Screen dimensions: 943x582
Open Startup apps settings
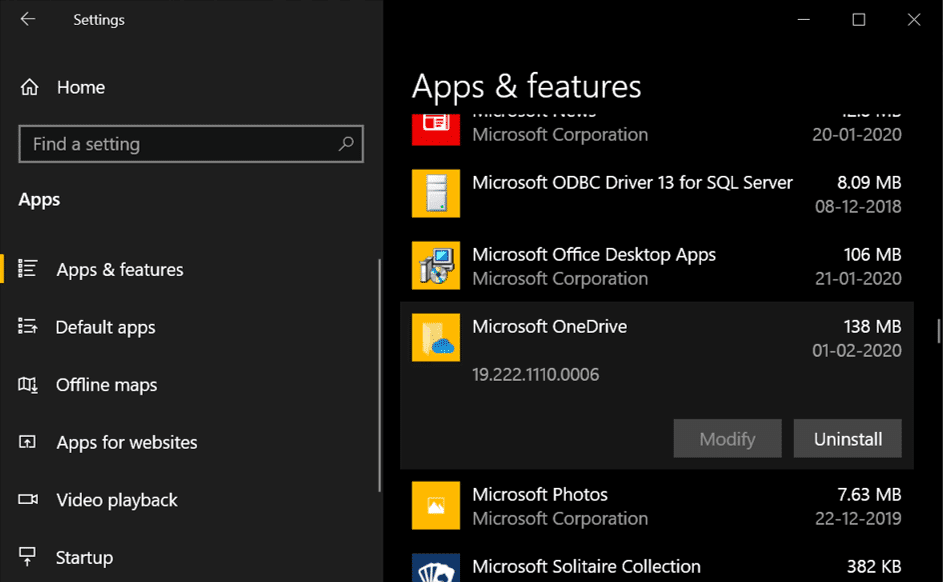coord(84,558)
